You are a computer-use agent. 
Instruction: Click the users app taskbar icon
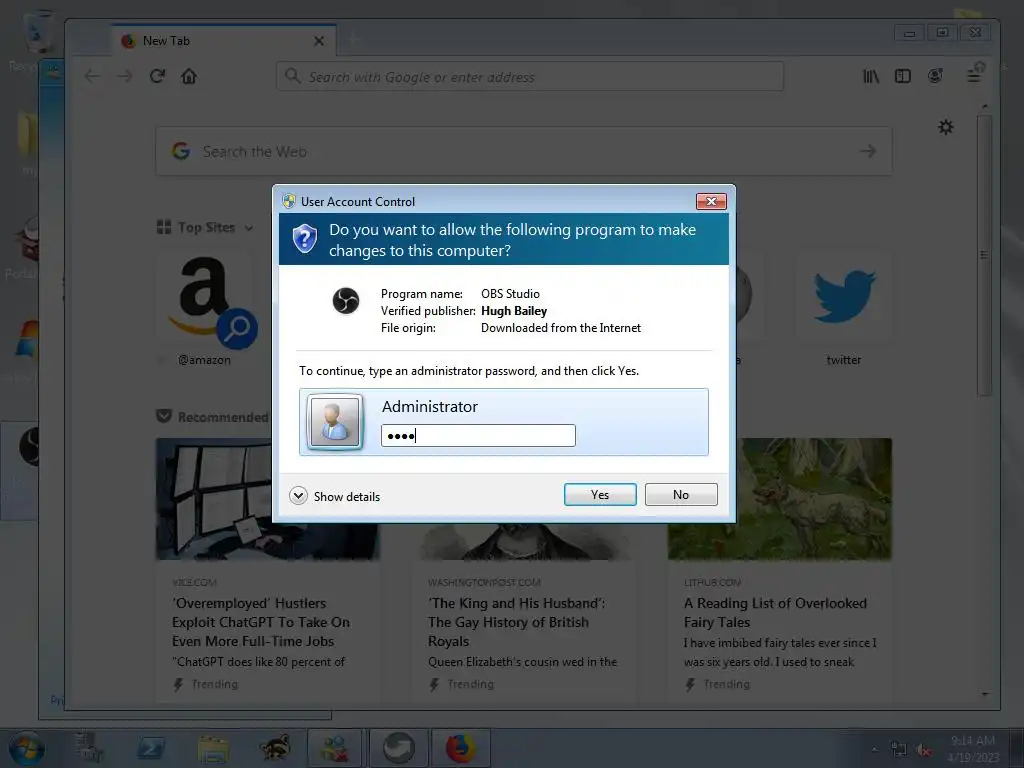(336, 748)
